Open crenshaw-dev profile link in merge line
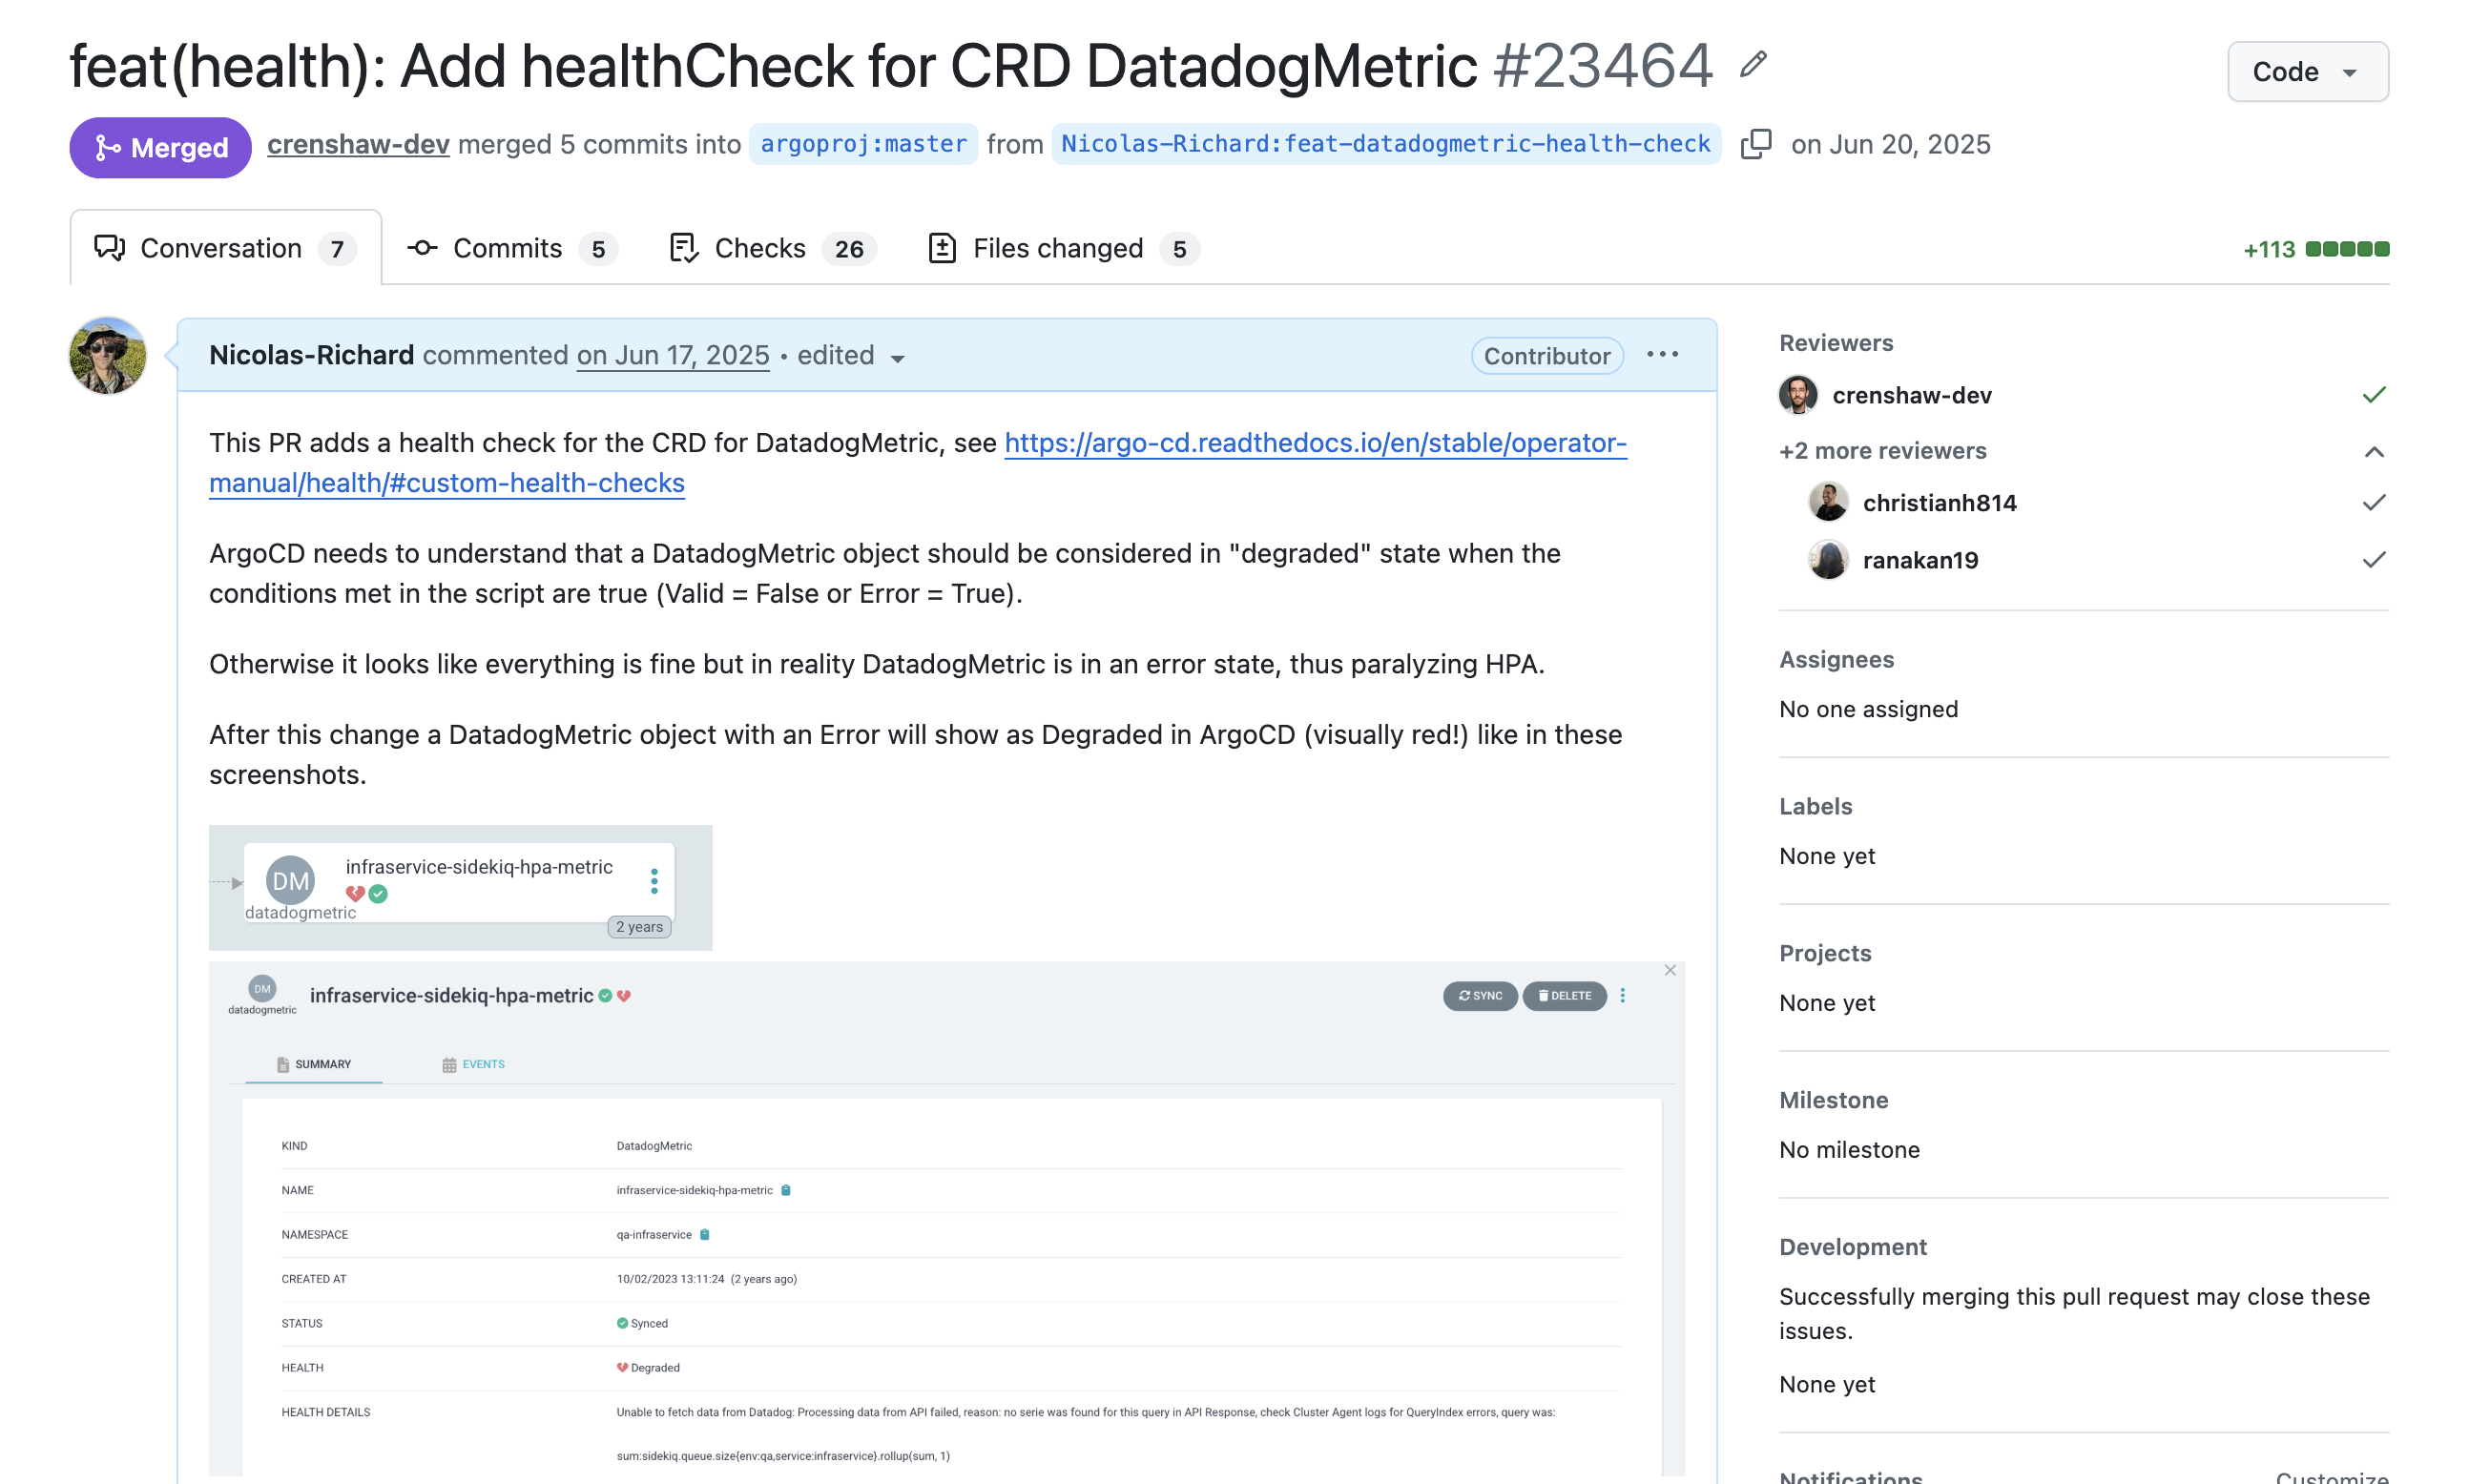Screen dimensions: 2490x1484 (x=358, y=144)
